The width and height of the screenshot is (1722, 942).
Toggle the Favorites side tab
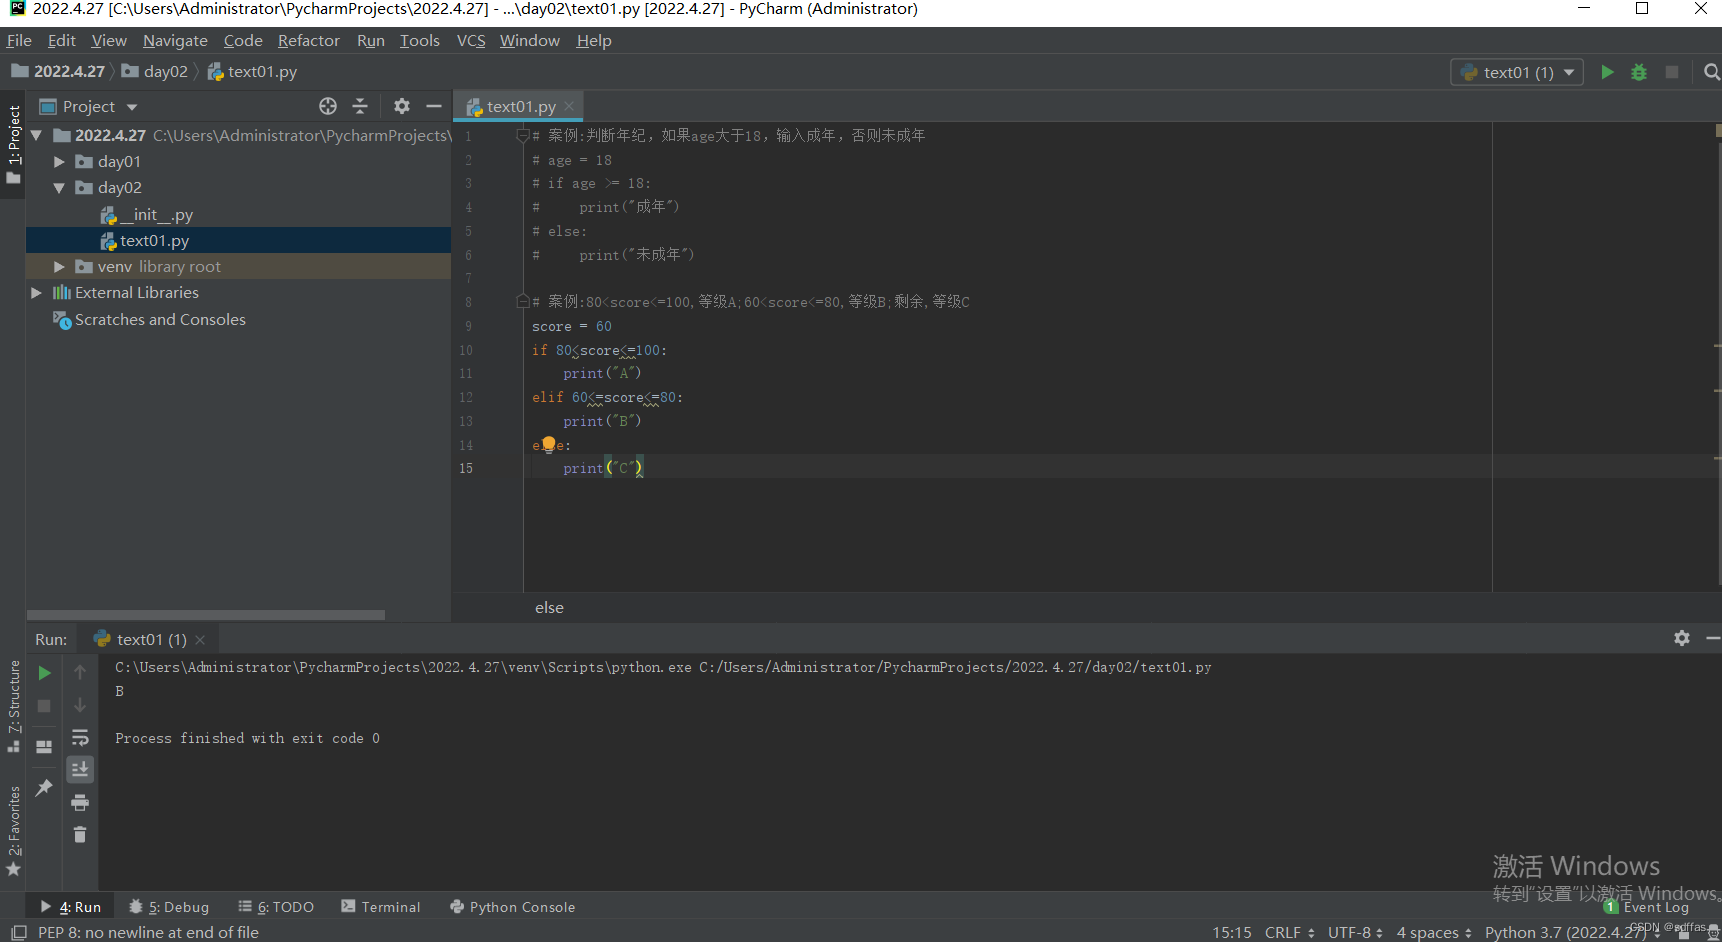click(13, 830)
